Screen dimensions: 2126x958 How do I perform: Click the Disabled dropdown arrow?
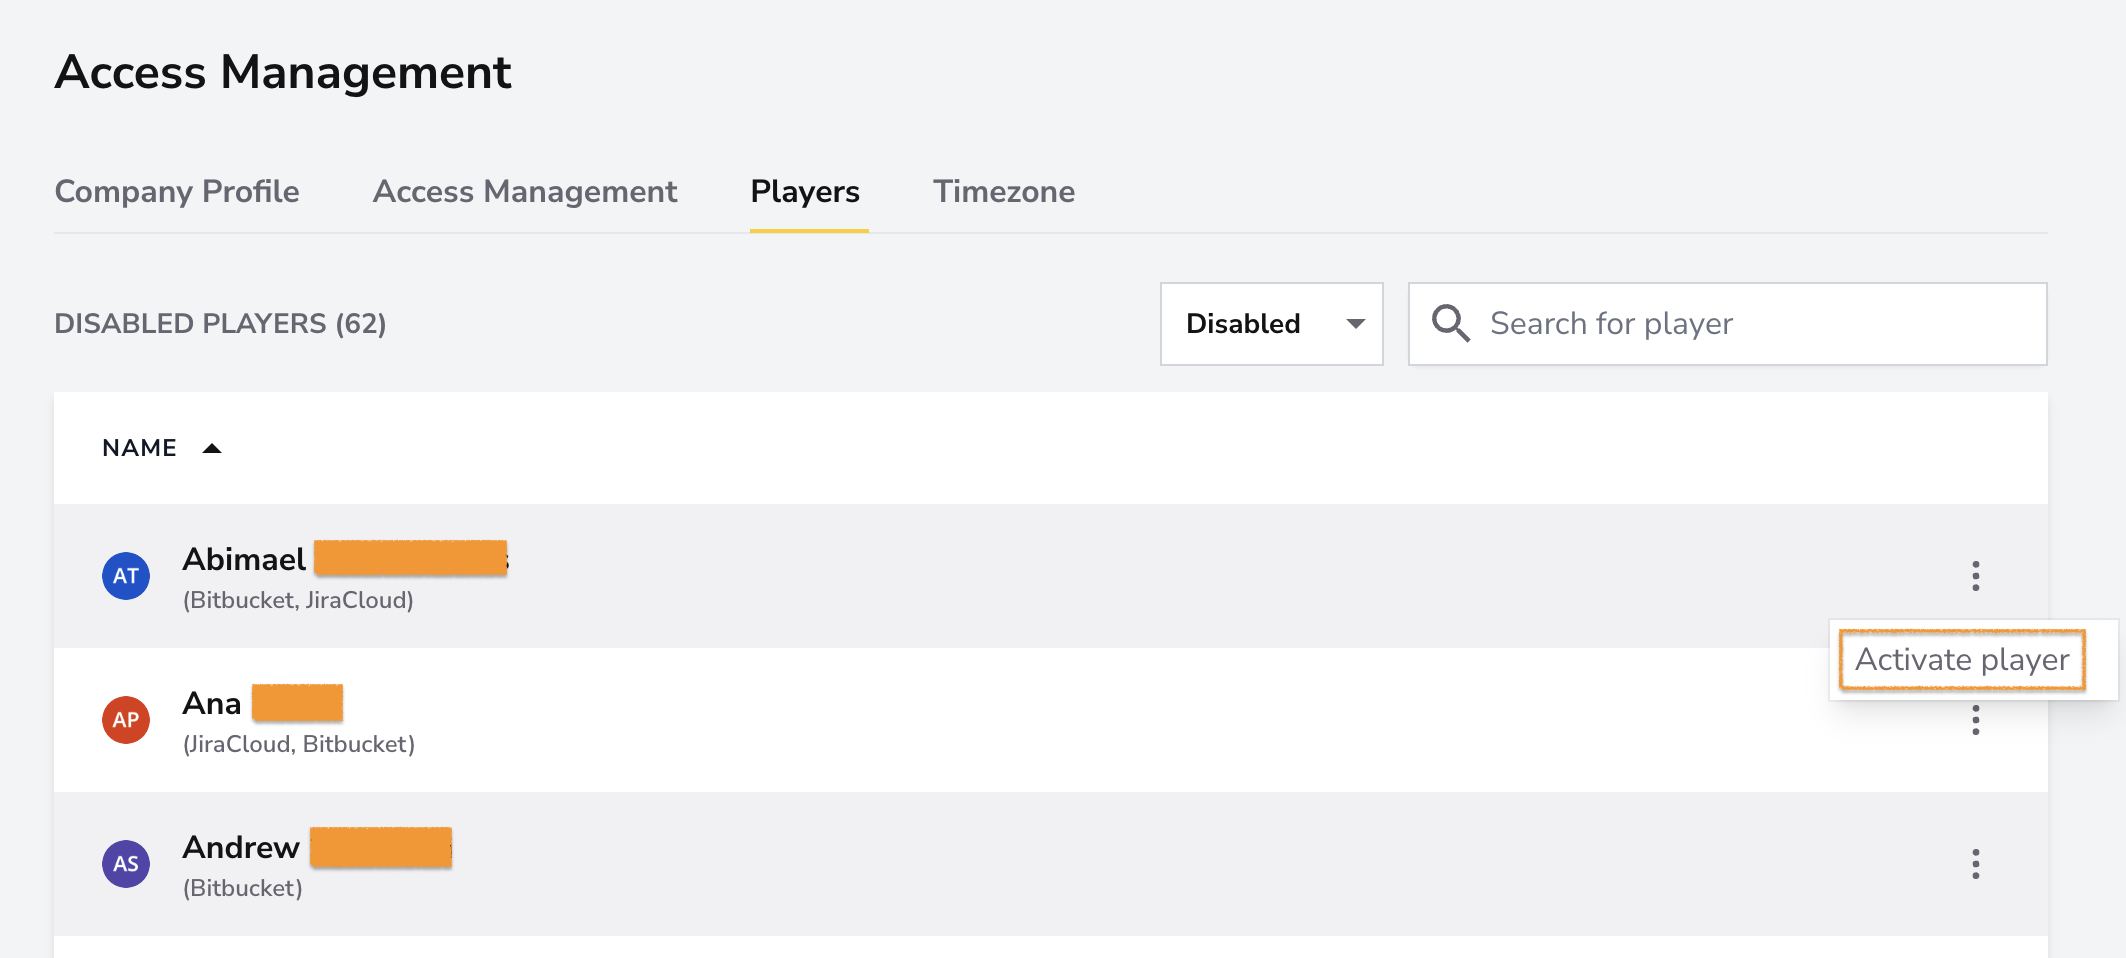click(1356, 324)
